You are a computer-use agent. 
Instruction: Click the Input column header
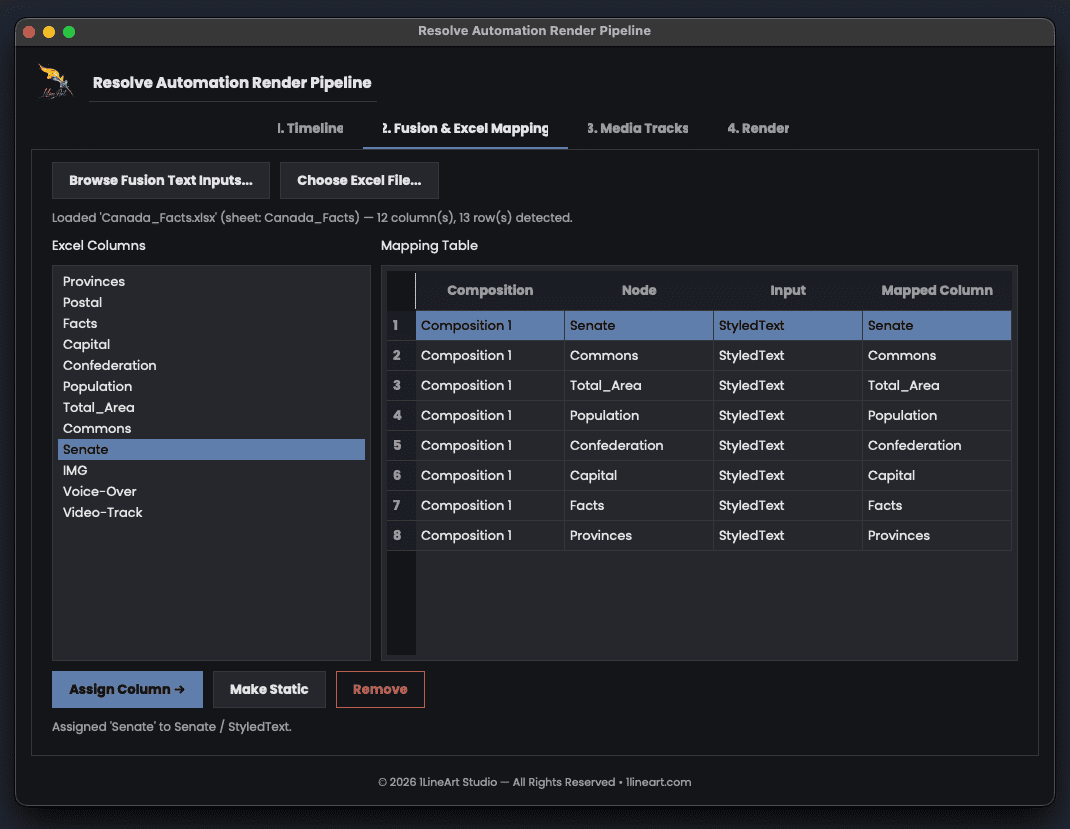point(787,291)
